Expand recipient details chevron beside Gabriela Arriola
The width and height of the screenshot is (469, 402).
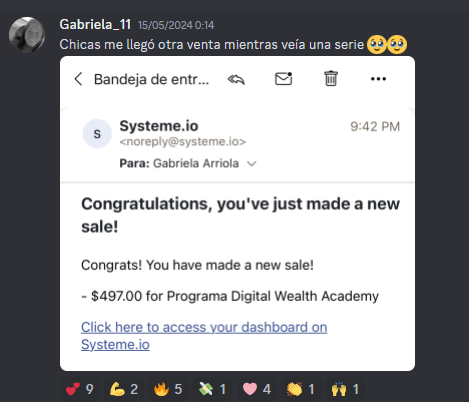click(x=251, y=164)
